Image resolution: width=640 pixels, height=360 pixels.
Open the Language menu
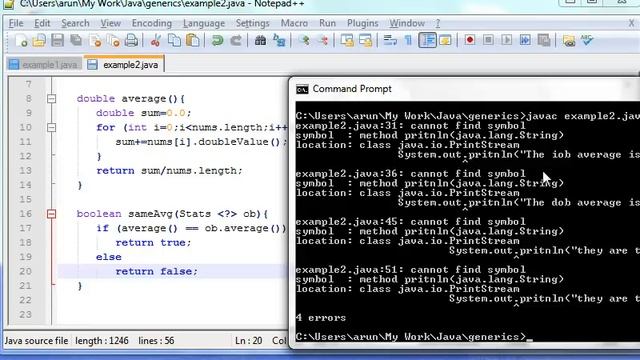tap(204, 23)
